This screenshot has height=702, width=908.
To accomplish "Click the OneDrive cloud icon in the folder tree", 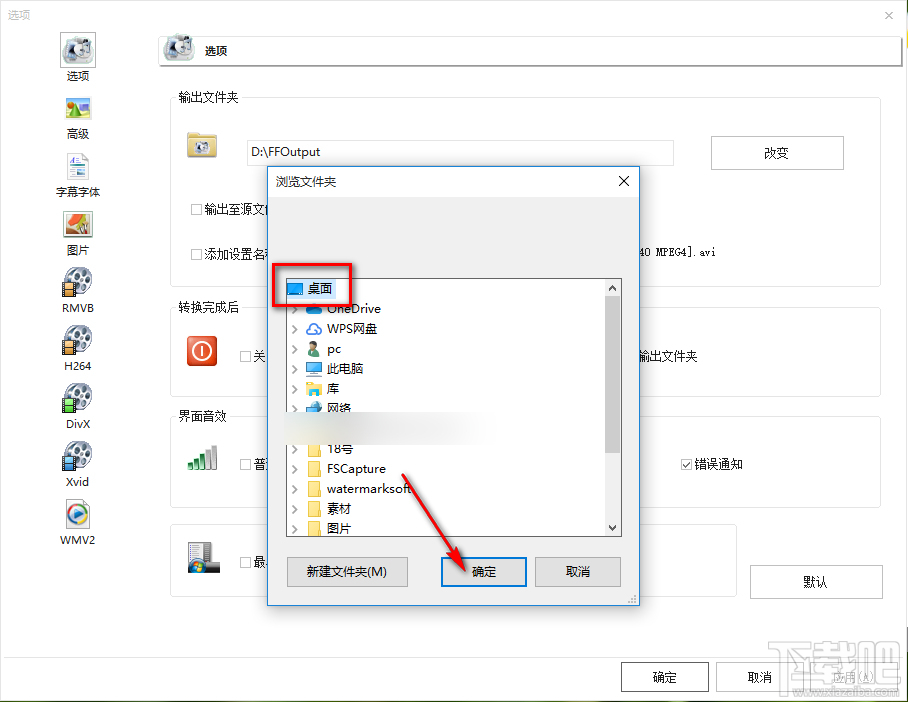I will tap(314, 309).
